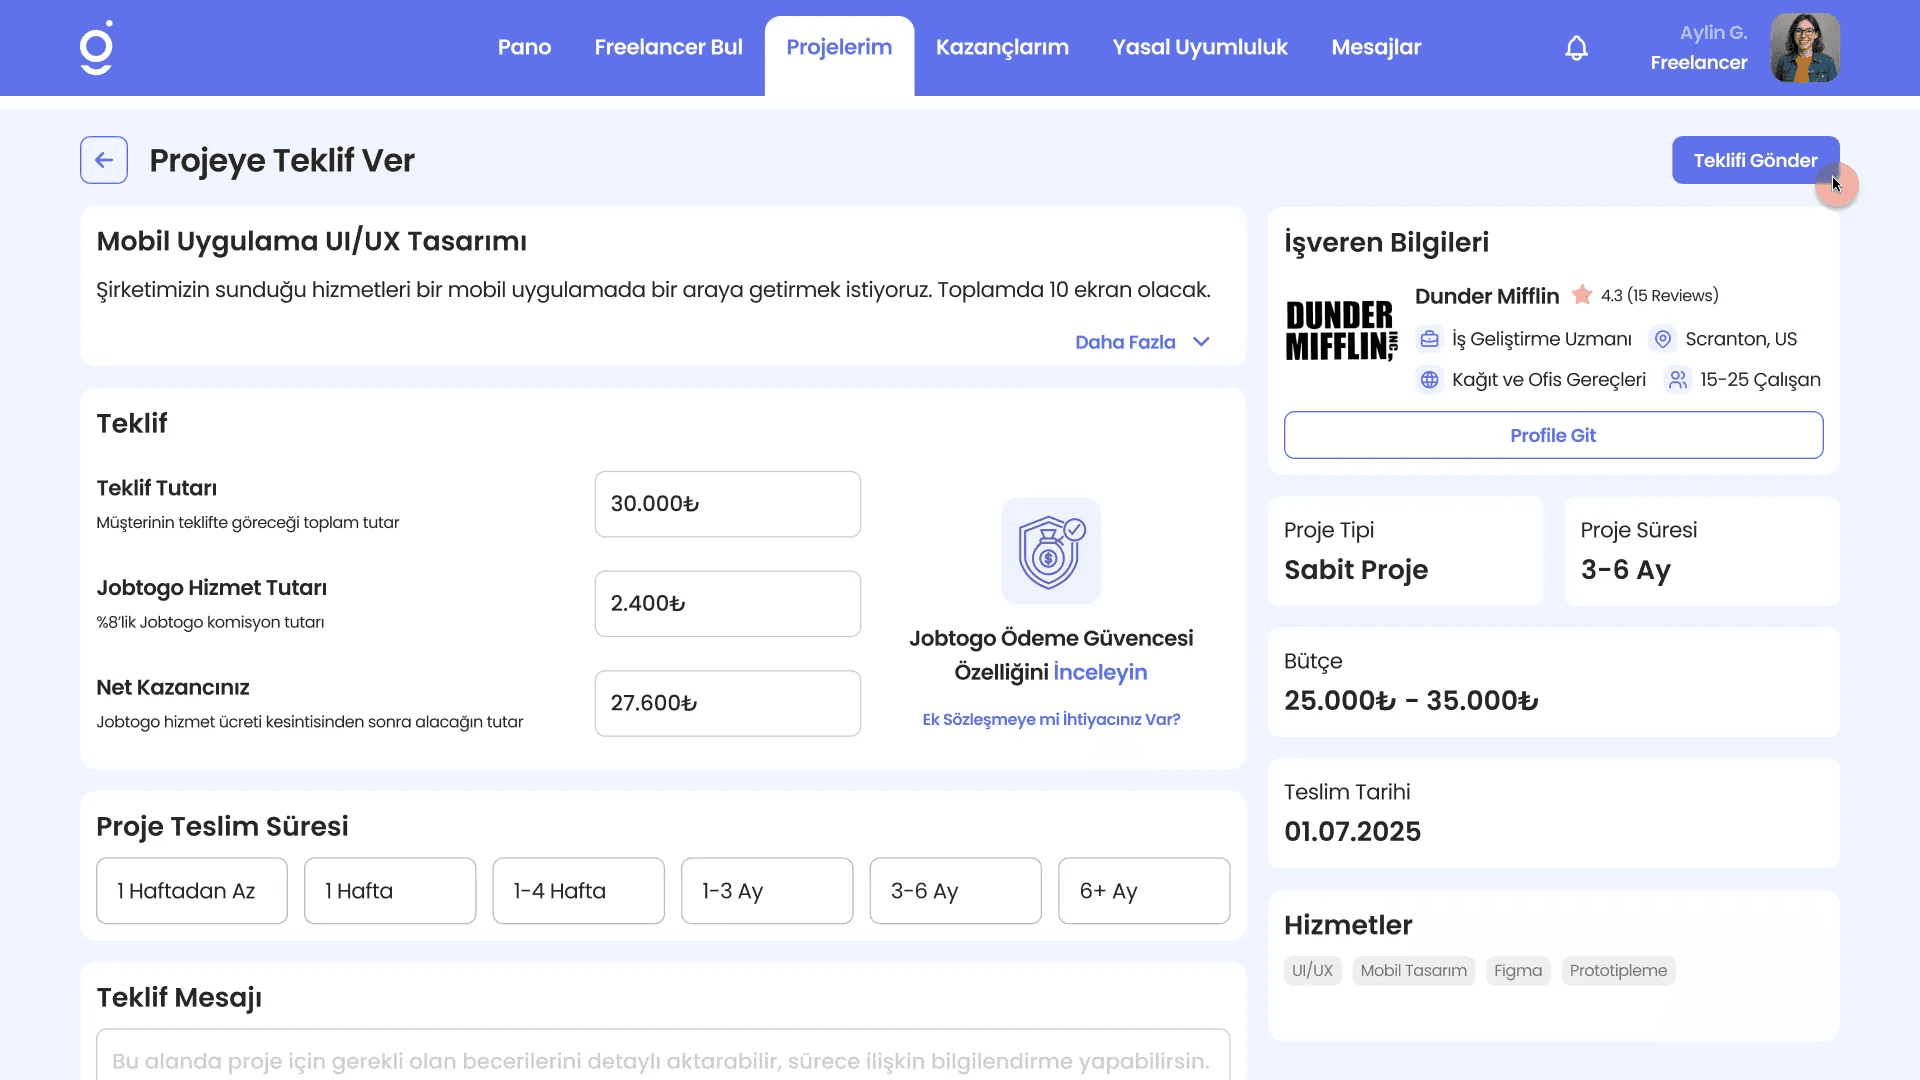Select the 1 Haftadan Az delivery option

[x=192, y=891]
